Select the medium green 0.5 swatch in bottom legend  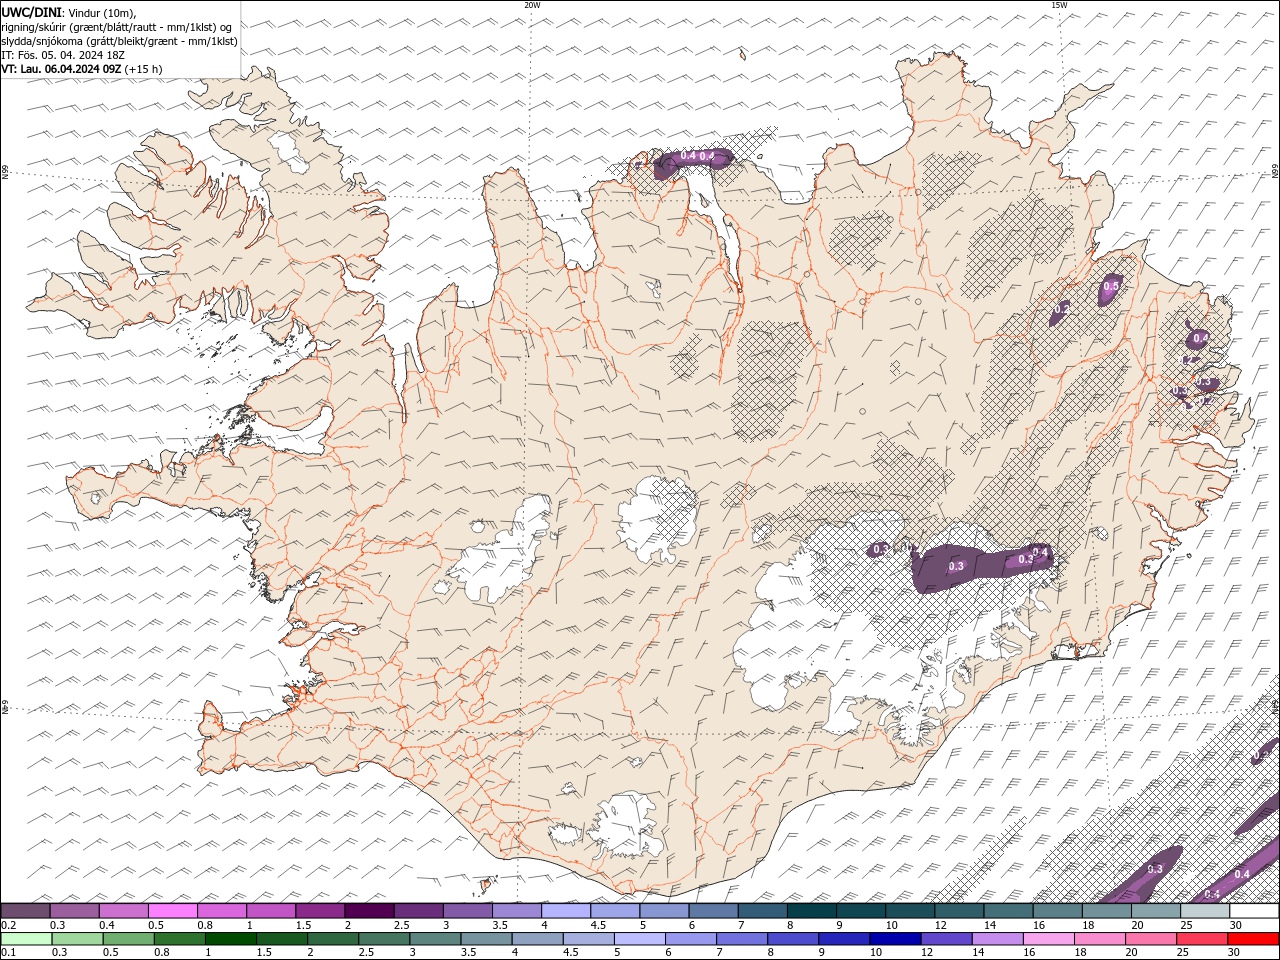(x=129, y=939)
